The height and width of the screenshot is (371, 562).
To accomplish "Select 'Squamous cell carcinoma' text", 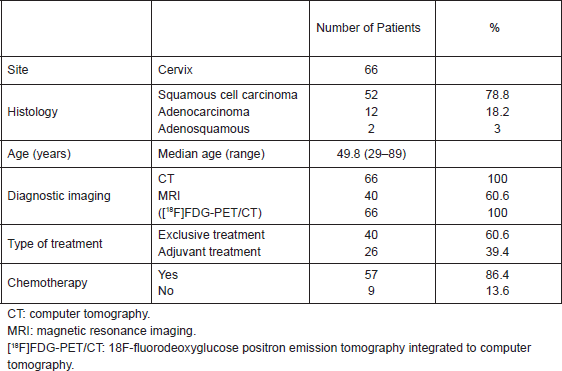I will pyautogui.click(x=228, y=95).
